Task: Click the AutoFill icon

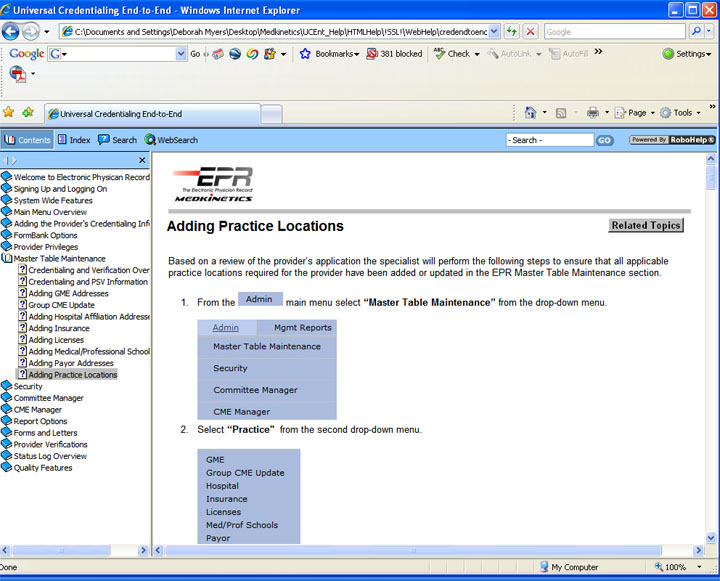Action: 555,54
